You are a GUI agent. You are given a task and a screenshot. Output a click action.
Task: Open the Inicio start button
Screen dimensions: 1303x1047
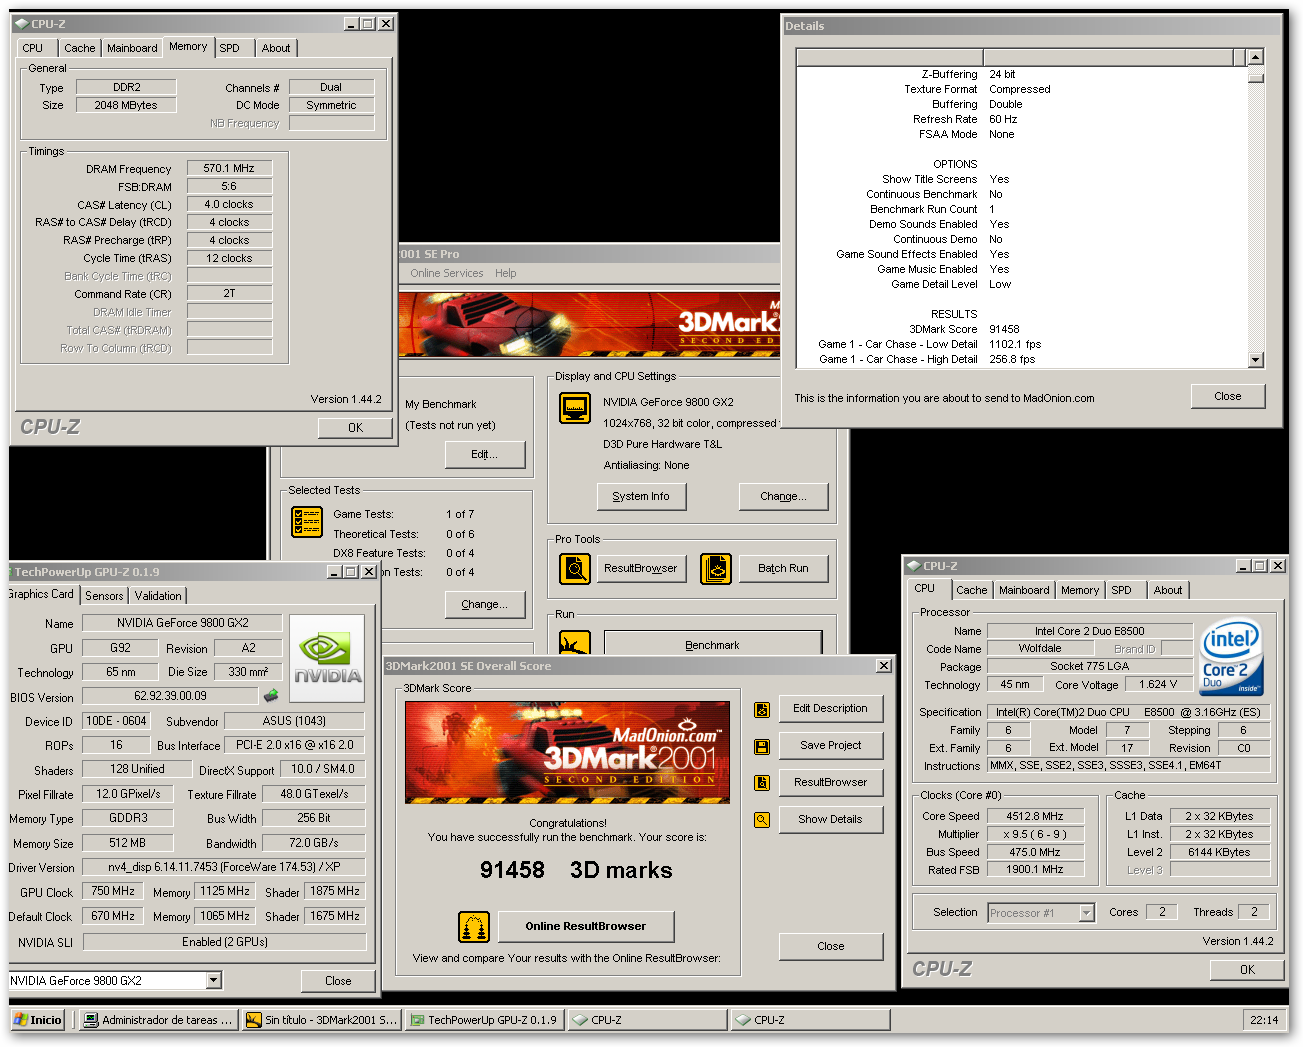point(38,1020)
